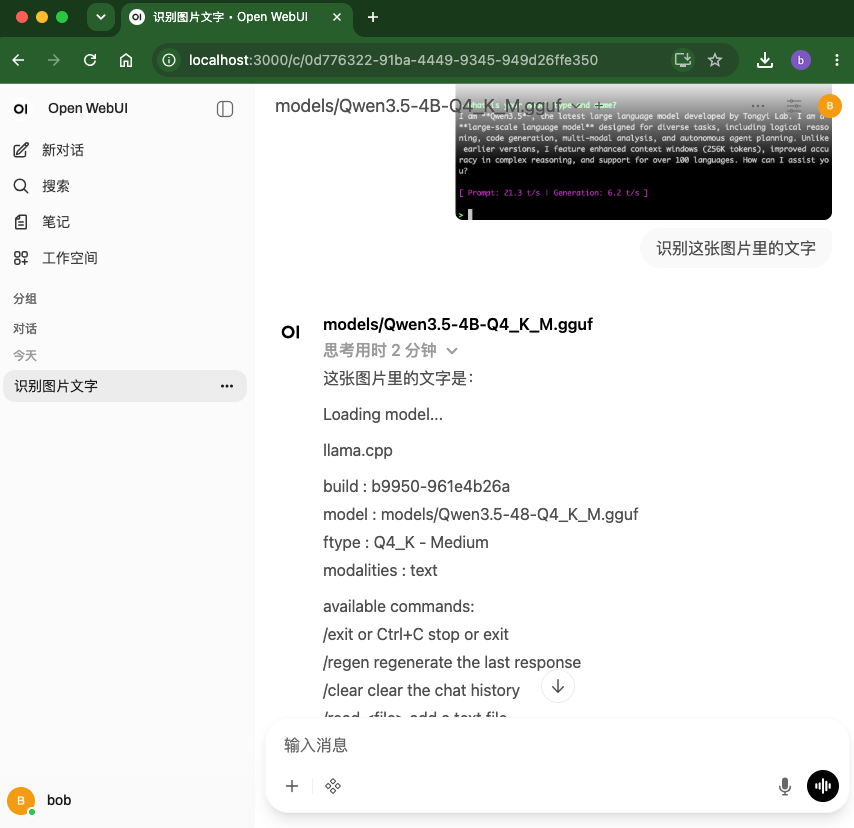This screenshot has height=828, width=854.
Task: Jump to bottom with the down-arrow button
Action: (558, 686)
